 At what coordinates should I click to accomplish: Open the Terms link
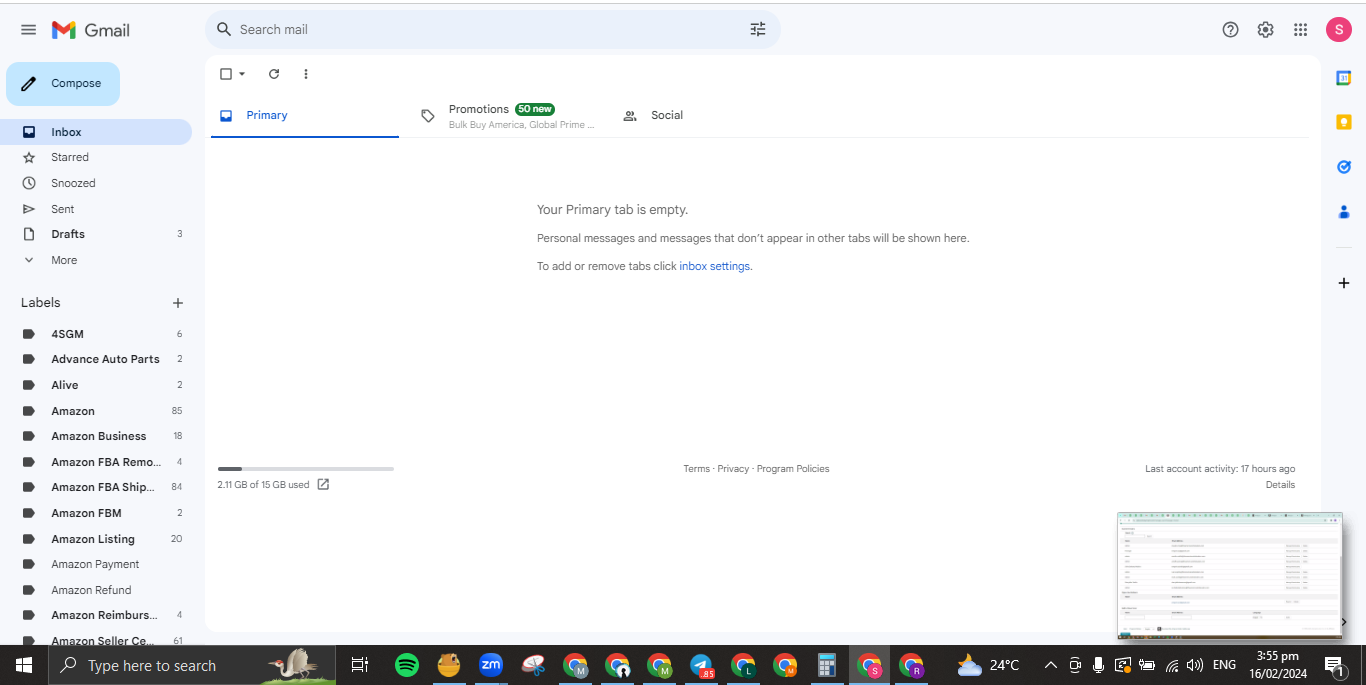[696, 469]
